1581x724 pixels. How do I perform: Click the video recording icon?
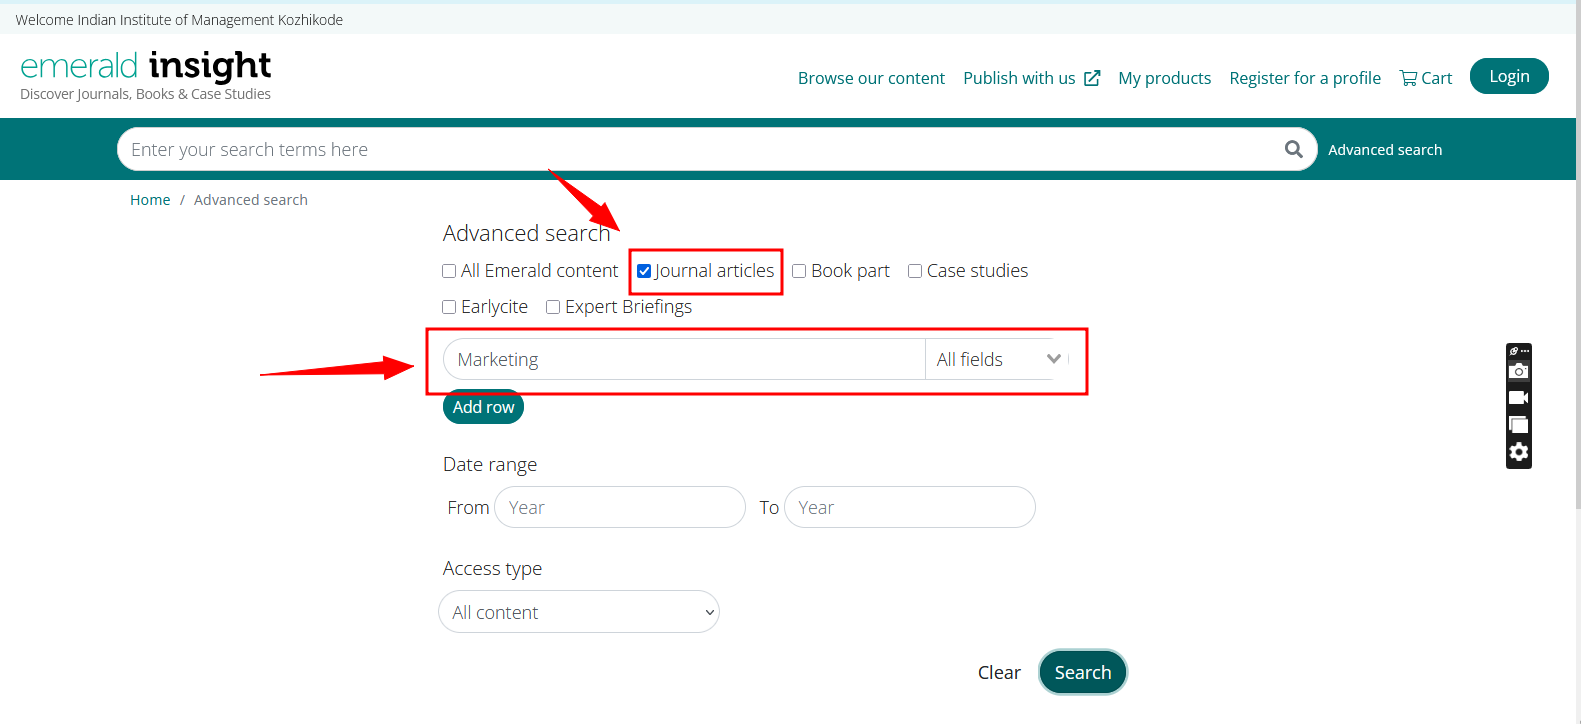1518,398
